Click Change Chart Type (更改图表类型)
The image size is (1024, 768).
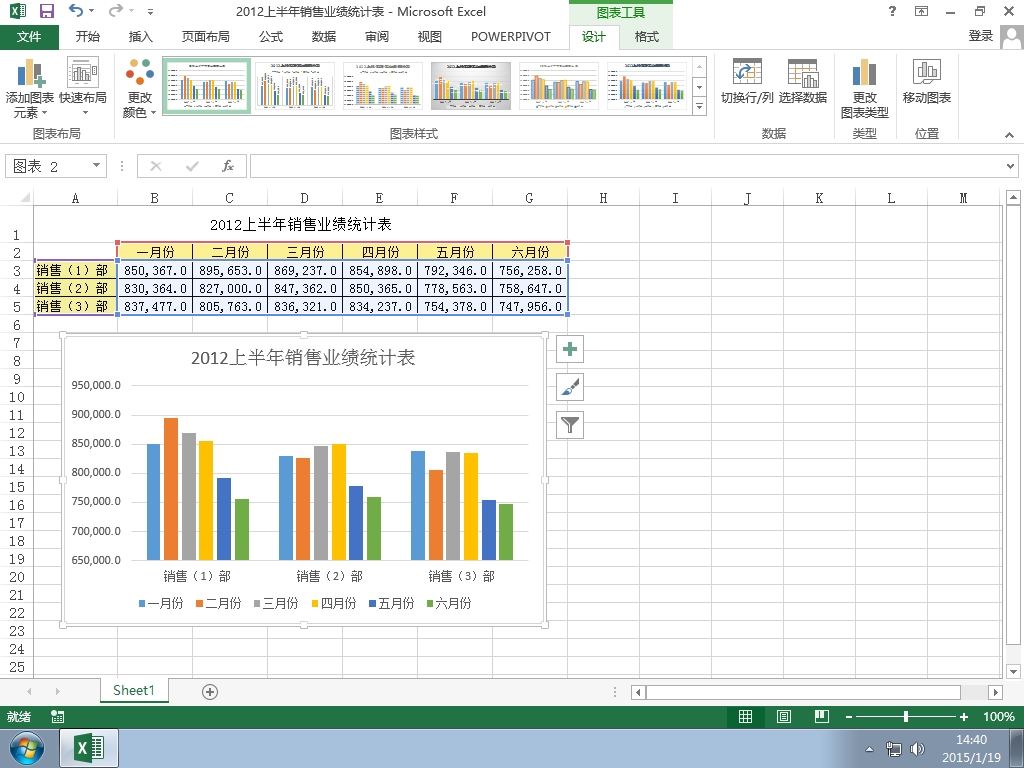coord(864,88)
